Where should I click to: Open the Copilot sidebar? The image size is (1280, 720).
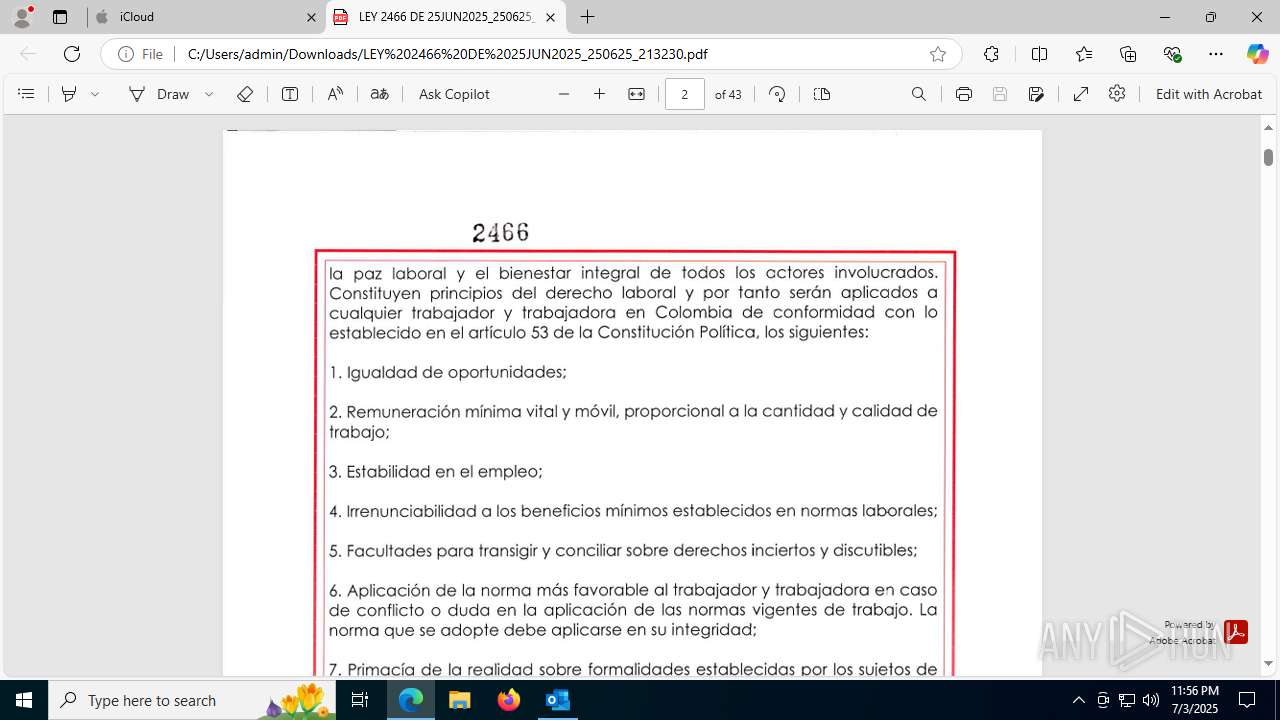[x=1257, y=54]
